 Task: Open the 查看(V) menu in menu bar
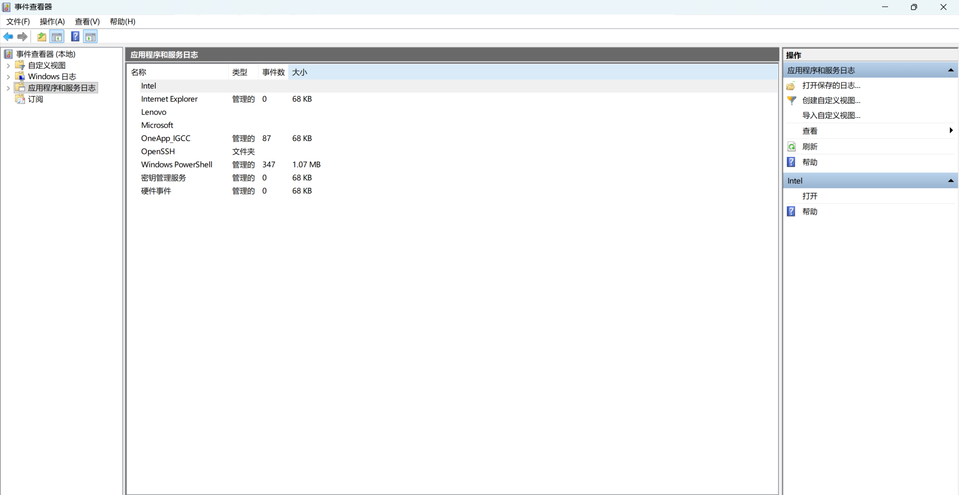(87, 21)
